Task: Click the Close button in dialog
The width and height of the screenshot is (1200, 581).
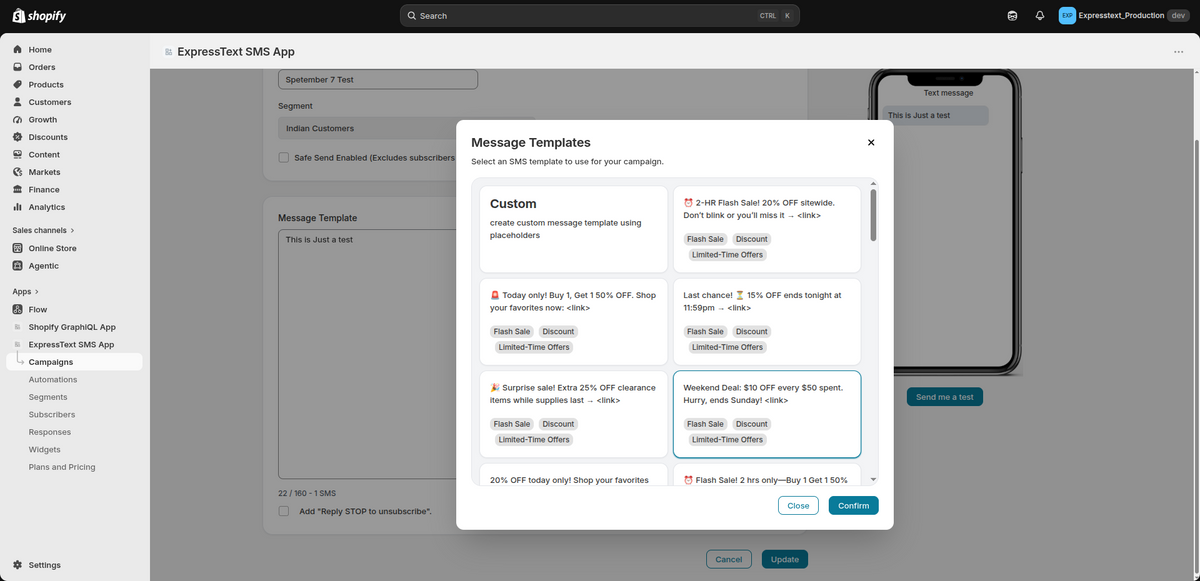Action: 798,506
